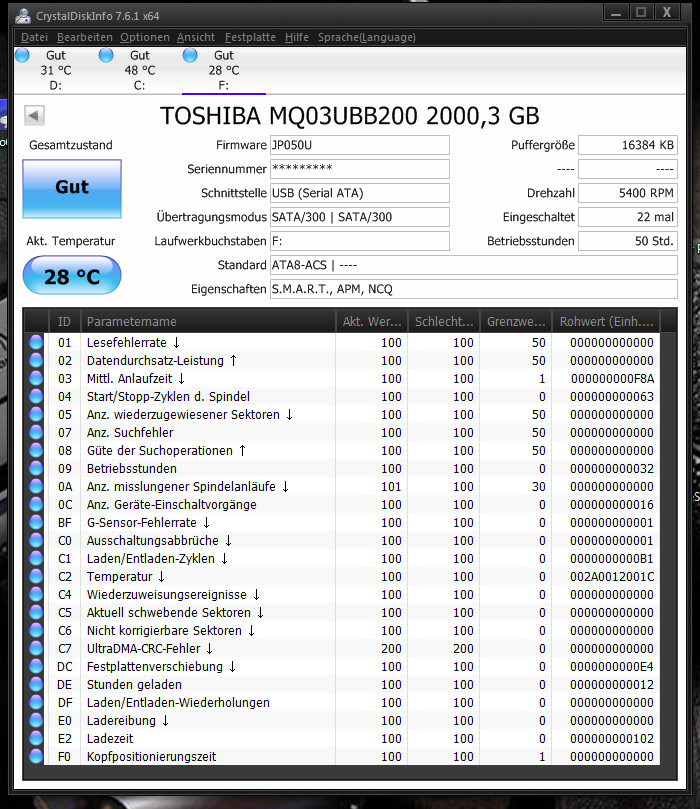Screen dimensions: 700x809
Task: Click the Rohwert column header
Action: point(606,321)
